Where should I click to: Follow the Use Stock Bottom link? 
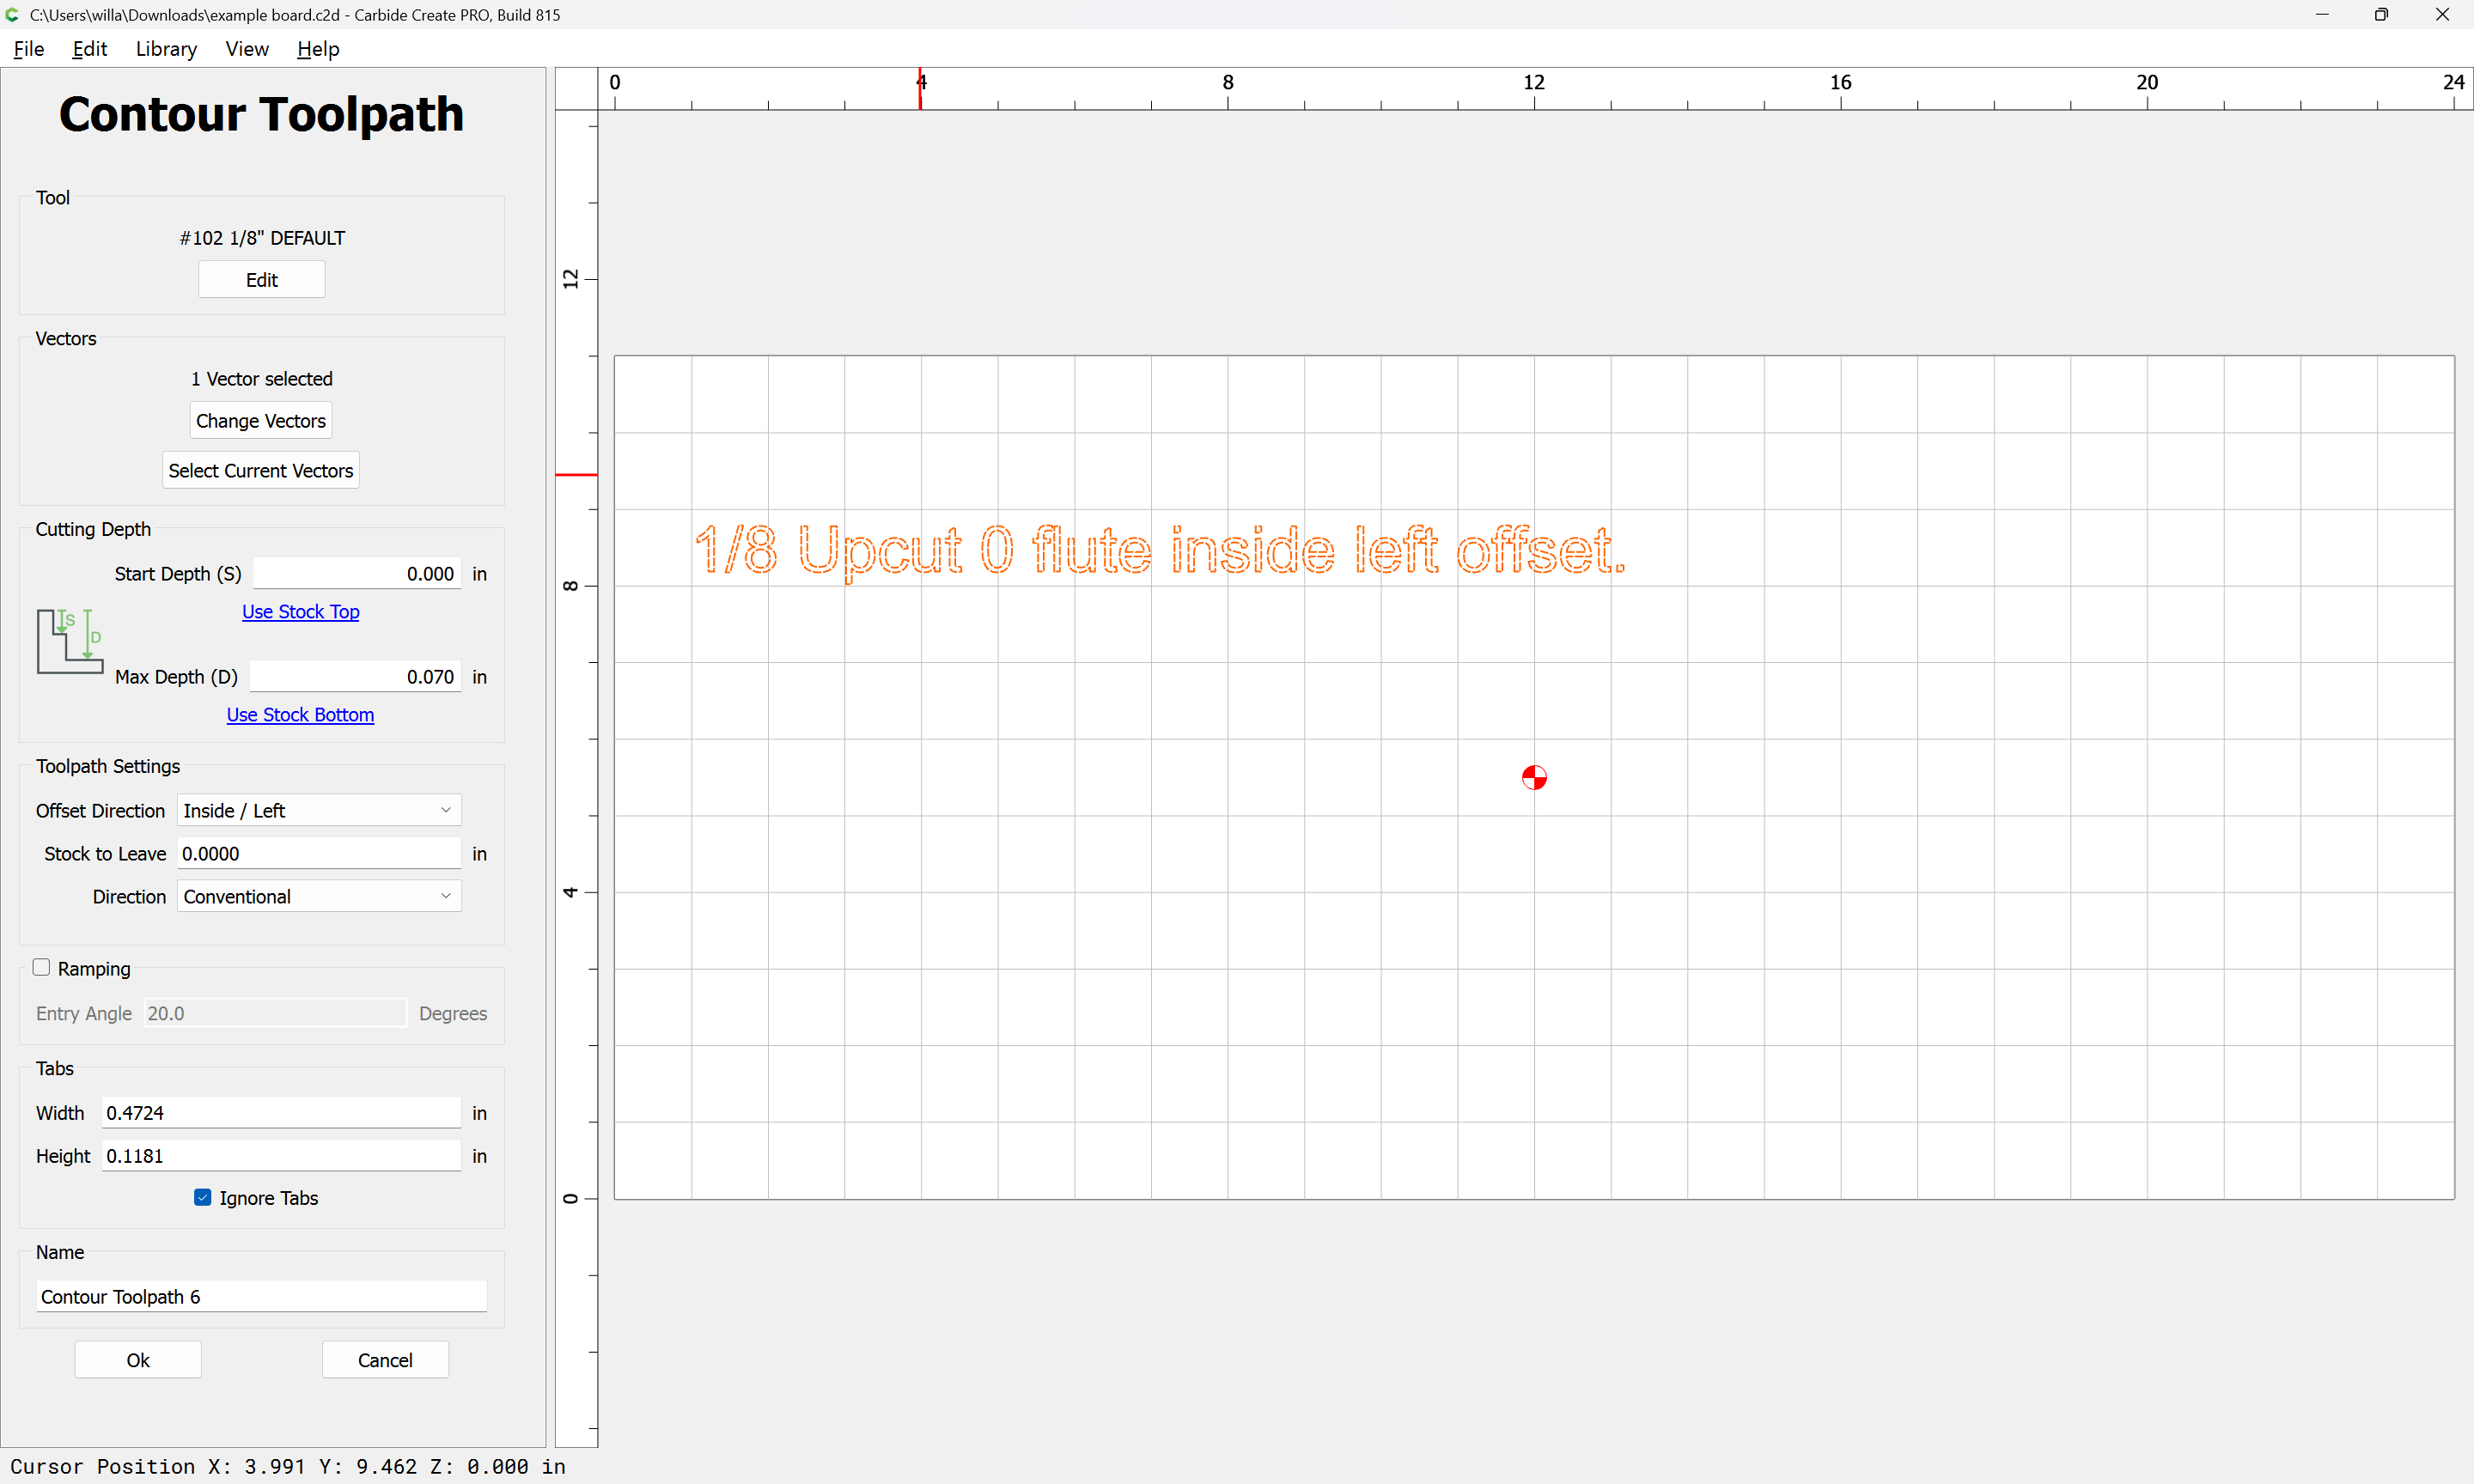pos(300,714)
